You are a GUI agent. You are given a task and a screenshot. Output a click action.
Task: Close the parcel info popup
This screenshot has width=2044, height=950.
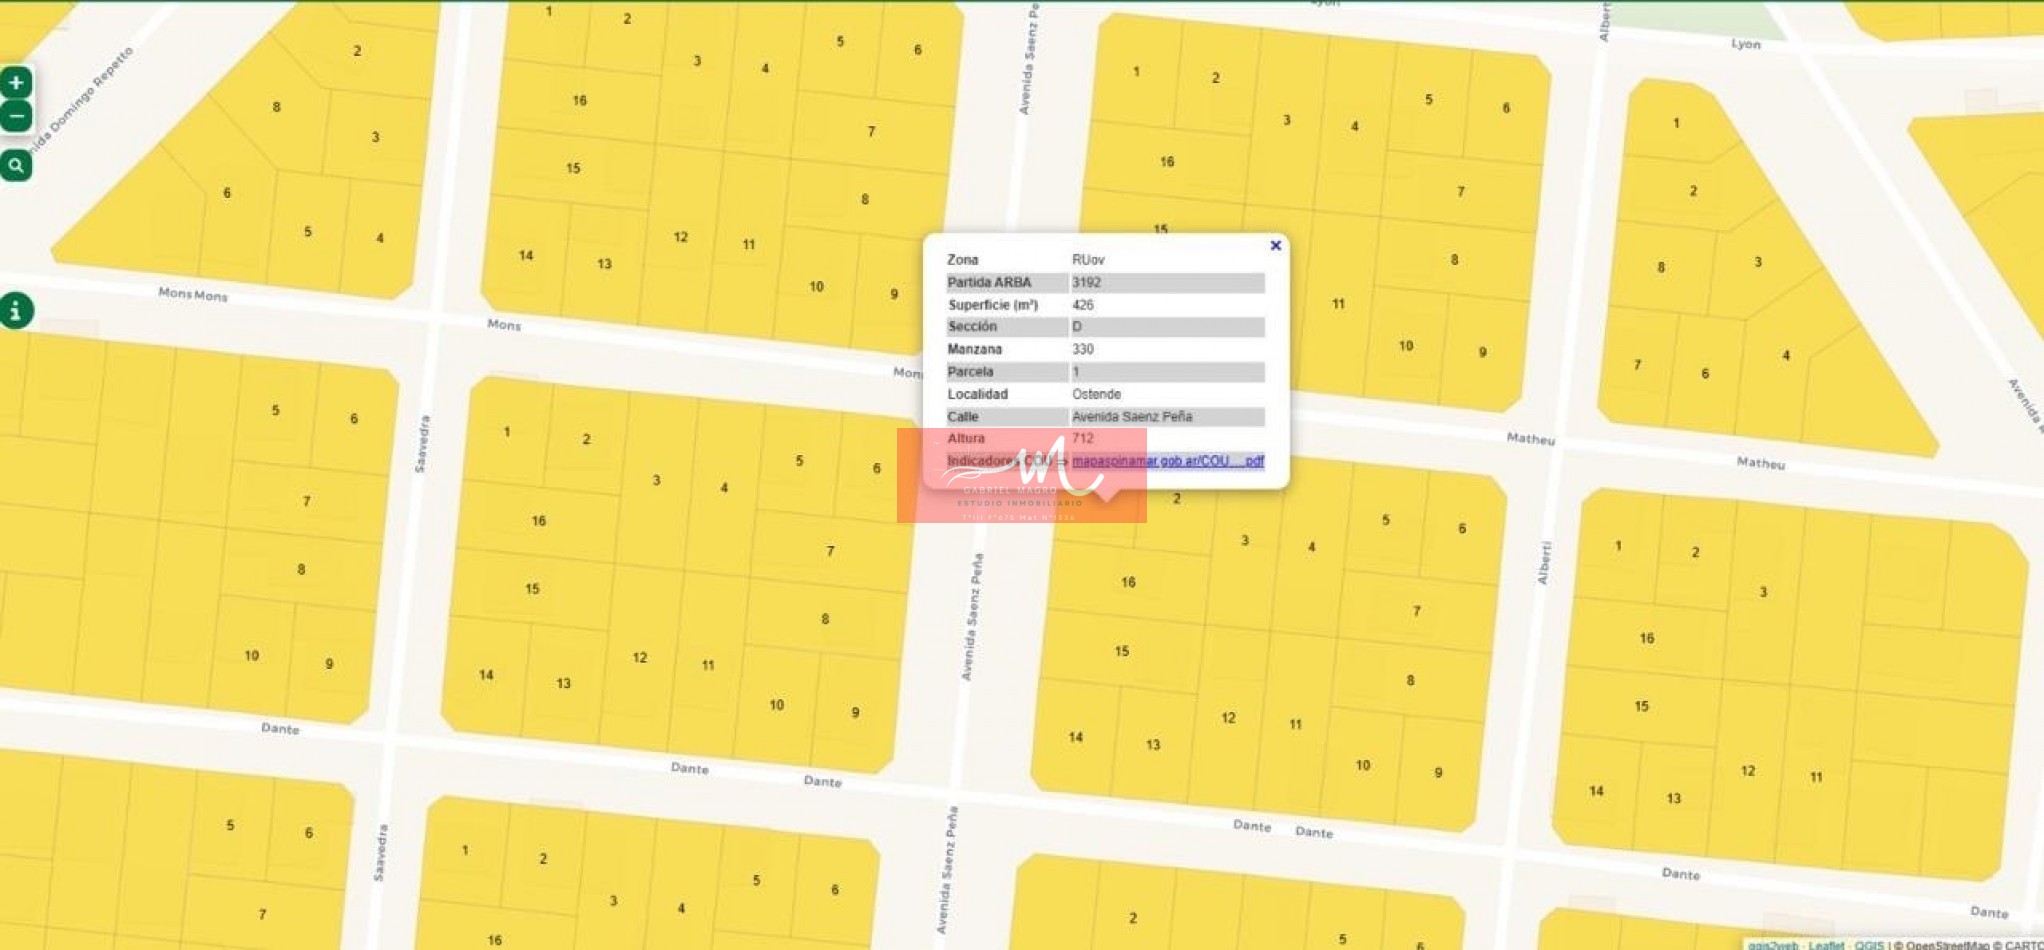[x=1275, y=245]
